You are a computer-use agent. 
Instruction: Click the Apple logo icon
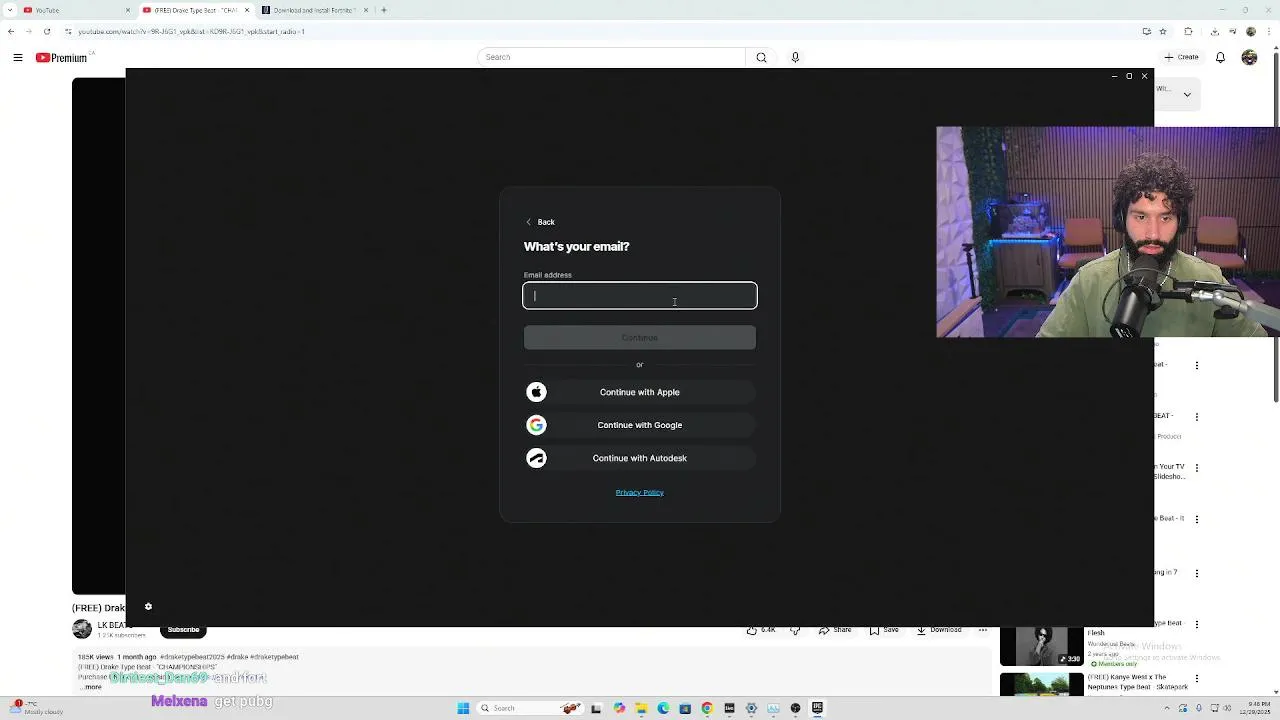coord(537,392)
